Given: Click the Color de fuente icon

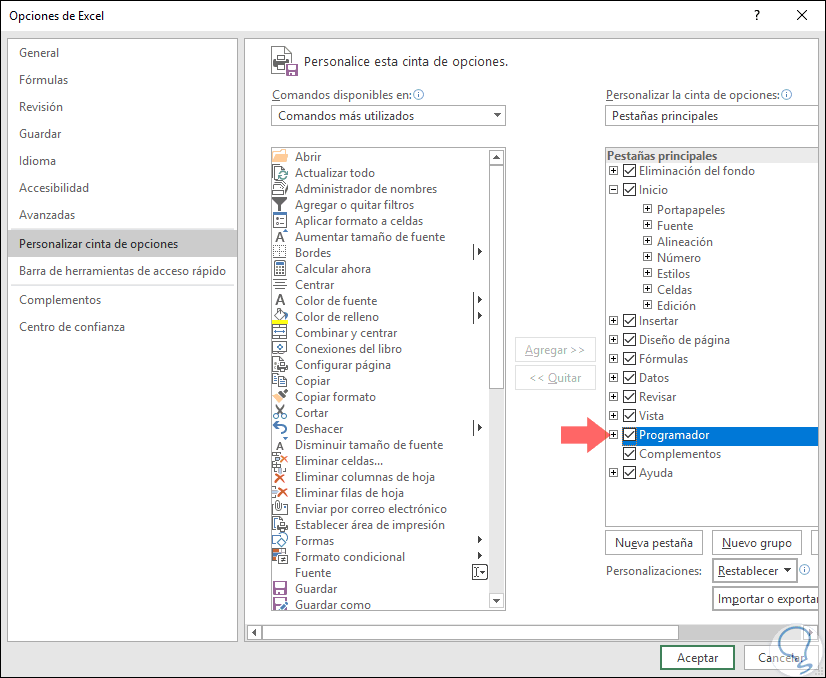Looking at the screenshot, I should [x=280, y=300].
